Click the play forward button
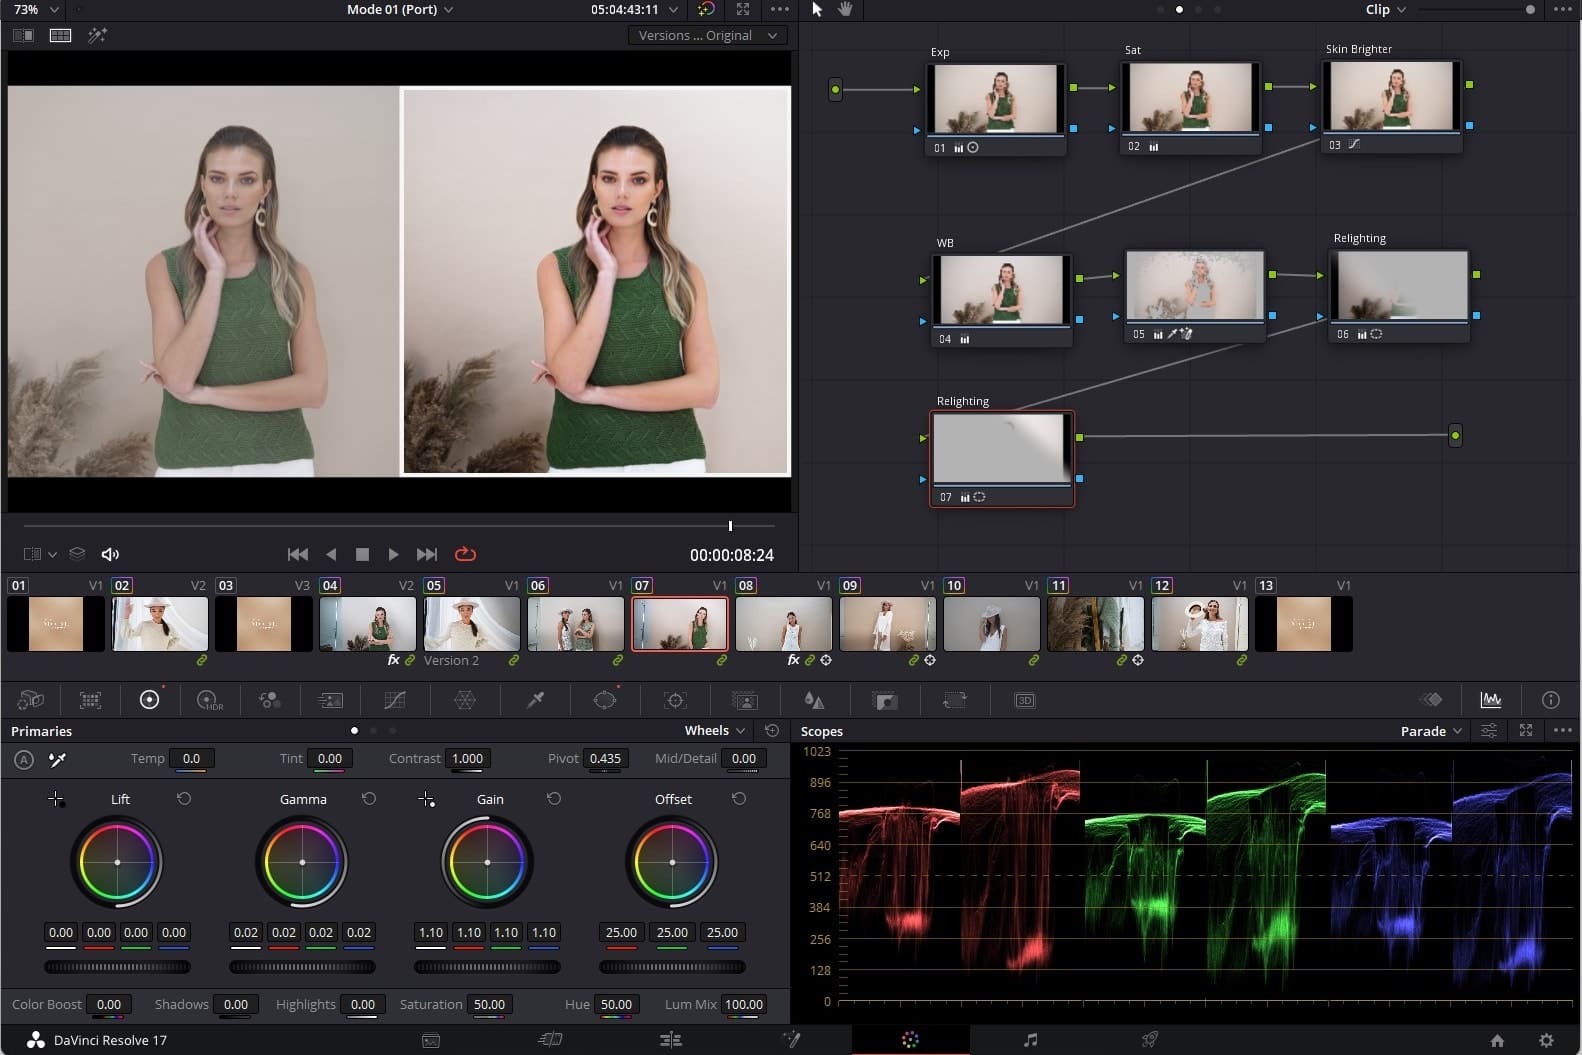 (393, 554)
